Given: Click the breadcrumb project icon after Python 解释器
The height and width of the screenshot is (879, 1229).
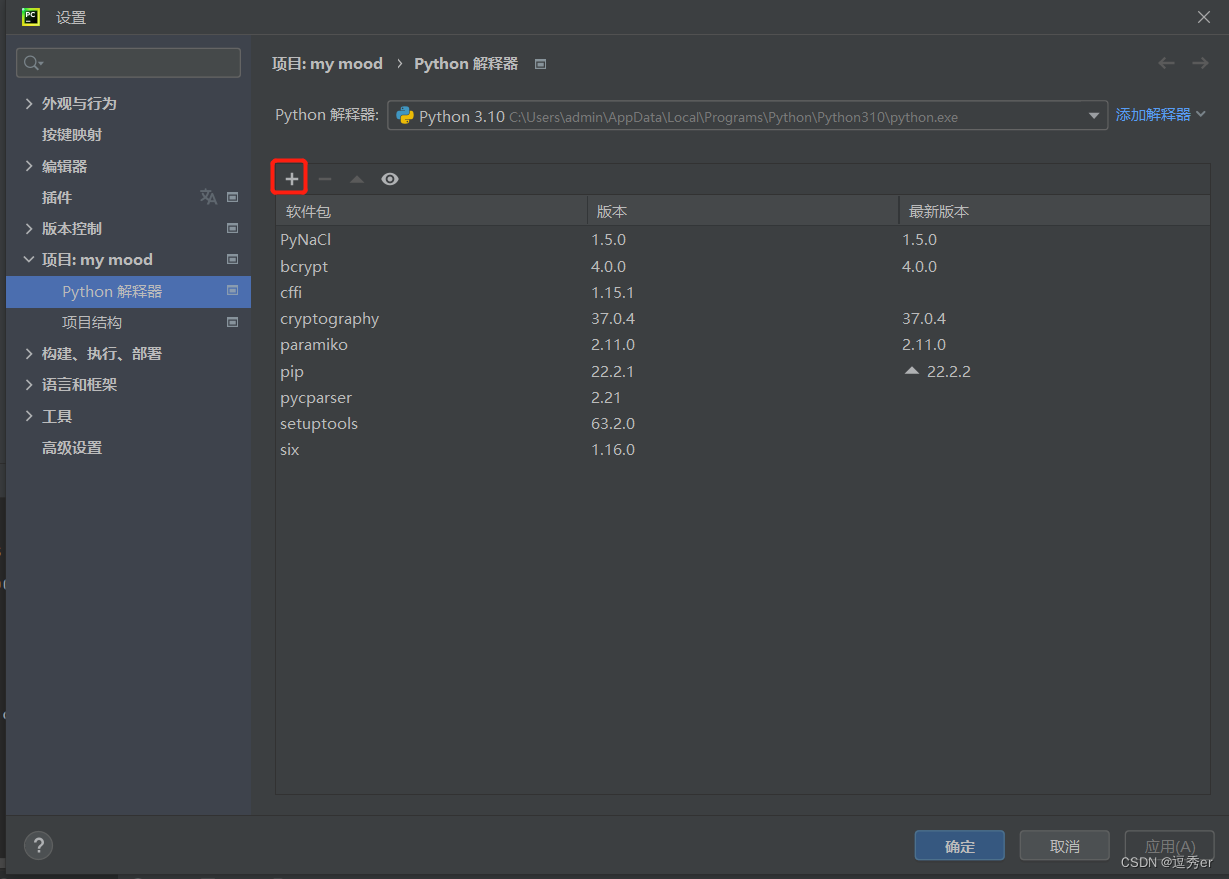Looking at the screenshot, I should click(x=541, y=64).
